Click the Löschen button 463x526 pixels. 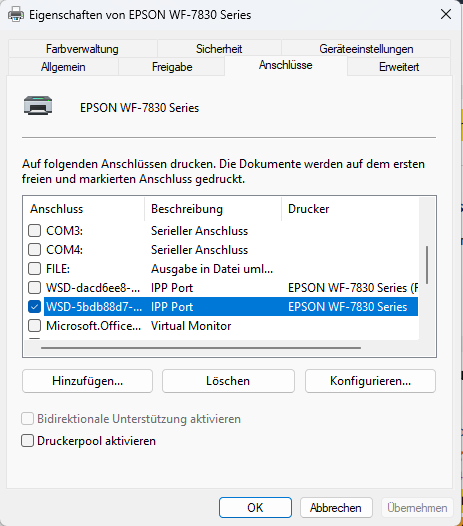point(228,381)
